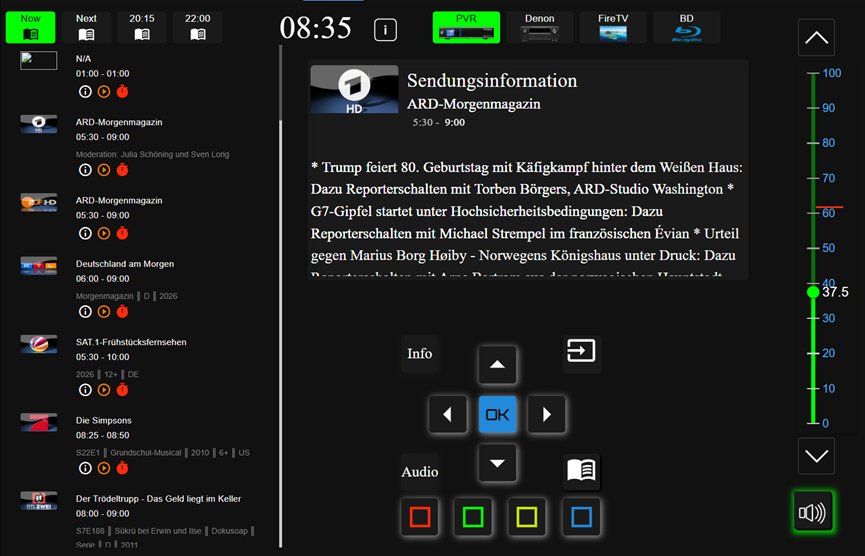Click the remote's down arrow

pyautogui.click(x=497, y=463)
